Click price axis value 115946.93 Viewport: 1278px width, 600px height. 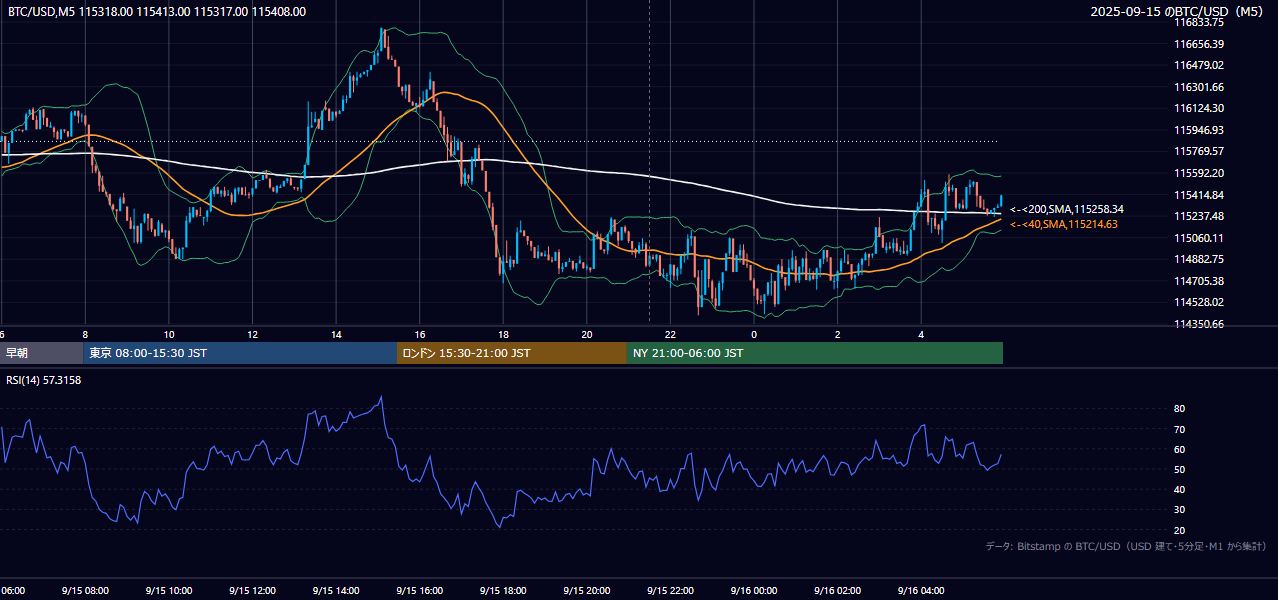pos(1199,130)
